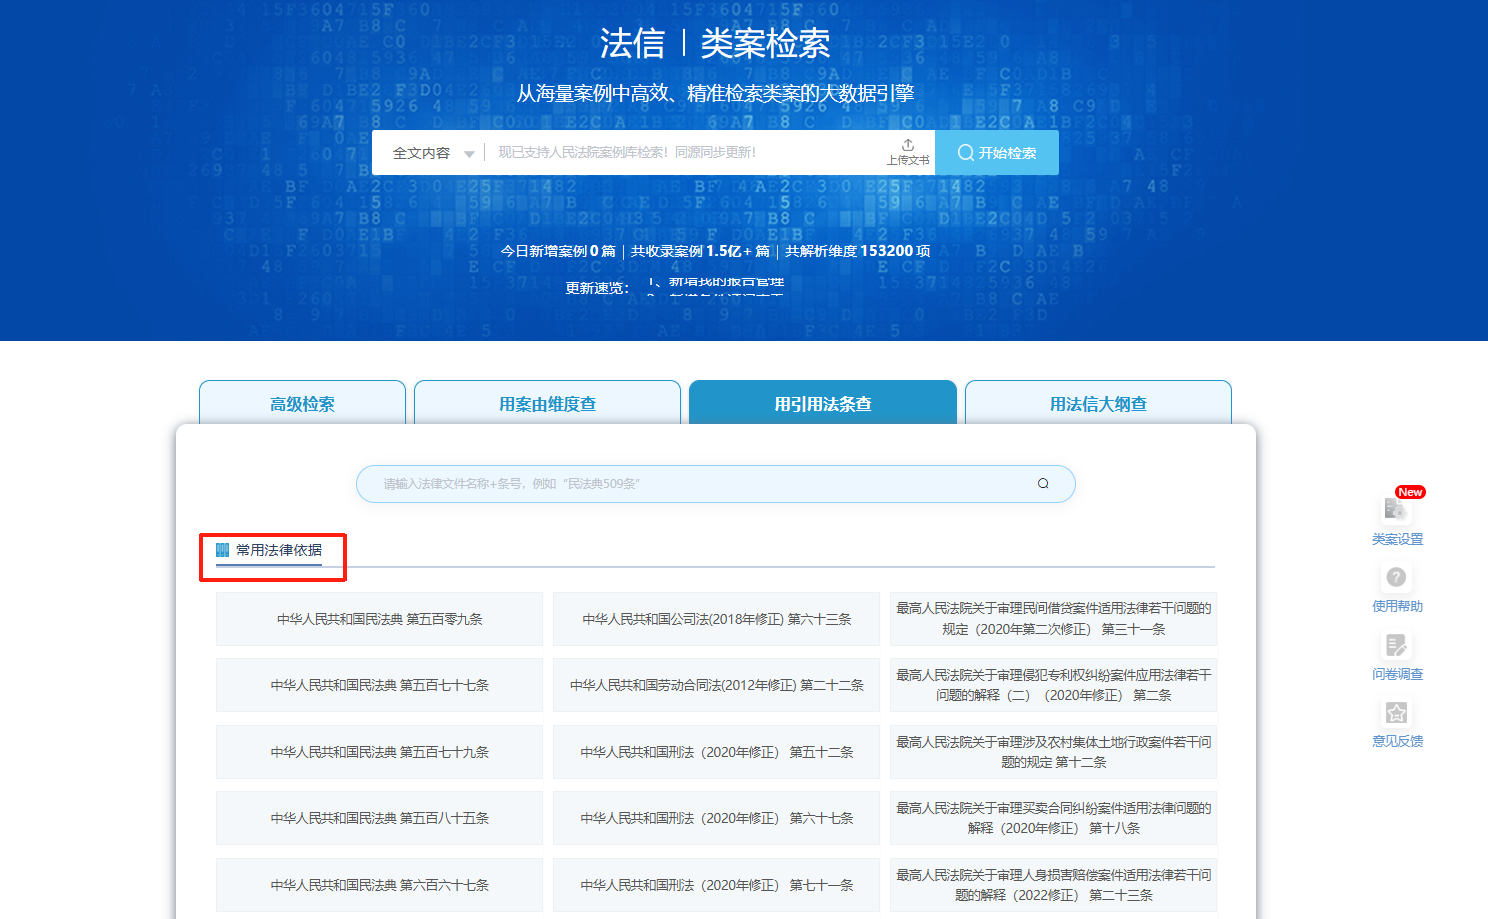
Task: Open 中华人民共和国民法典 第五百八十五条
Action: click(379, 818)
